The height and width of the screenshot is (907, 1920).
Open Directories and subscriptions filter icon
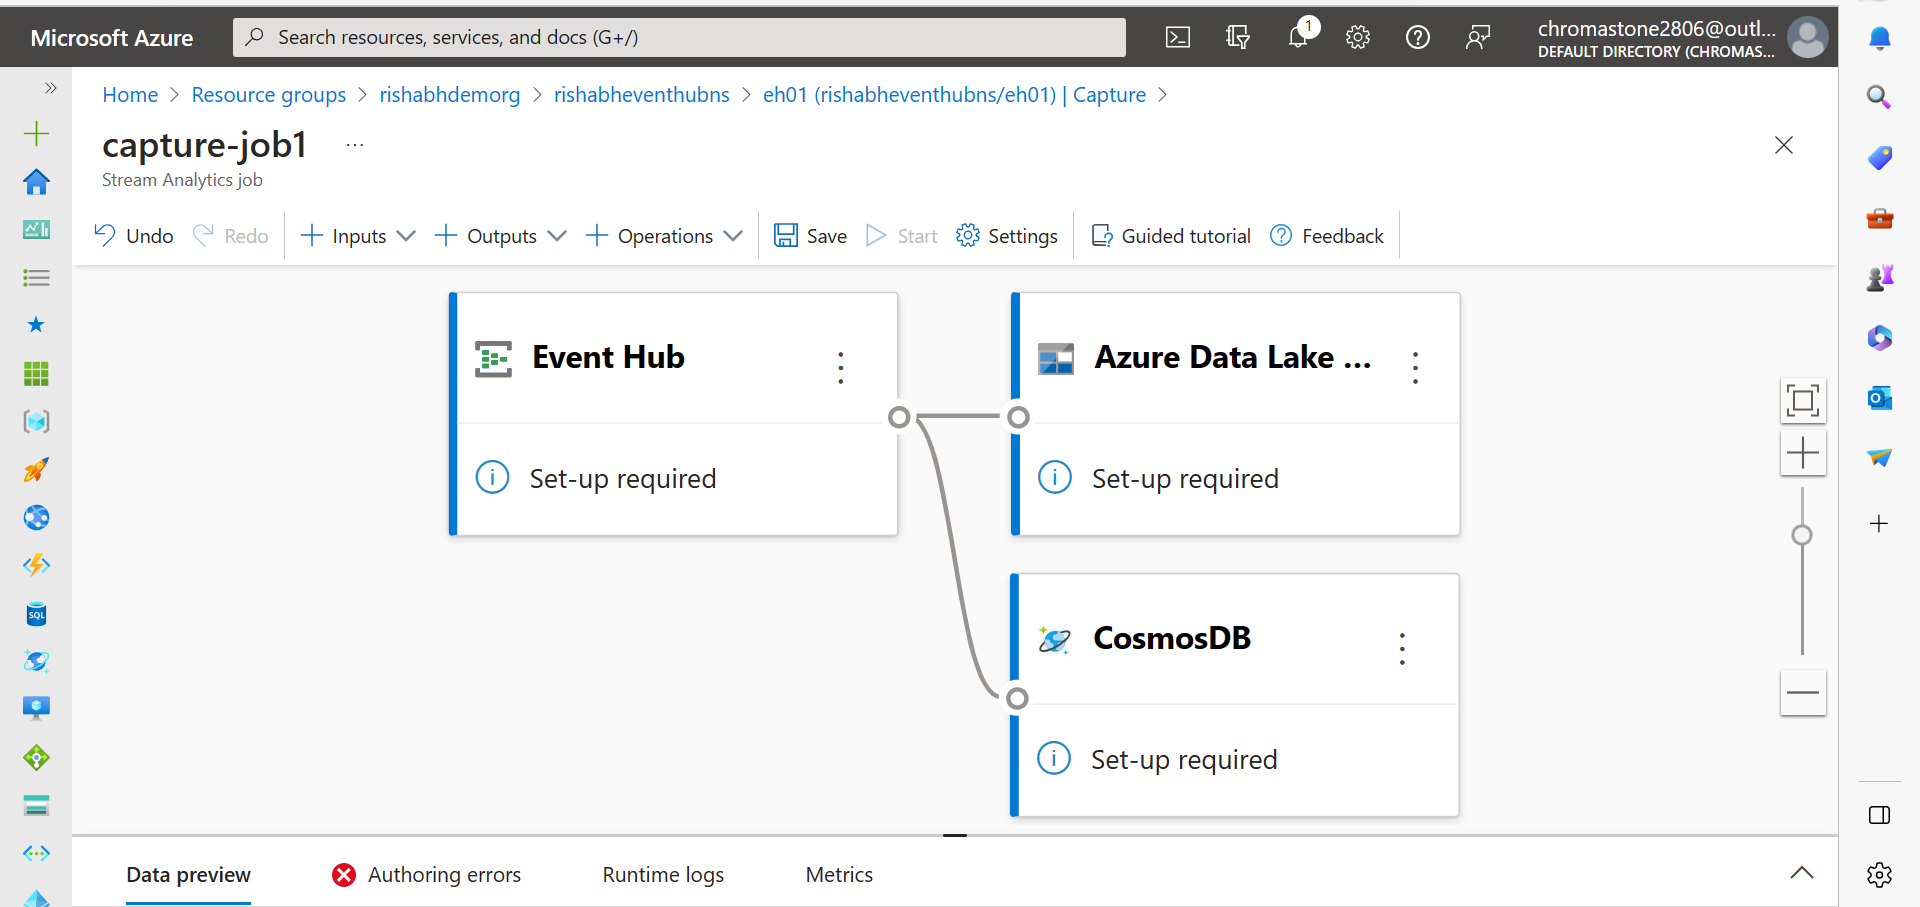[1238, 38]
